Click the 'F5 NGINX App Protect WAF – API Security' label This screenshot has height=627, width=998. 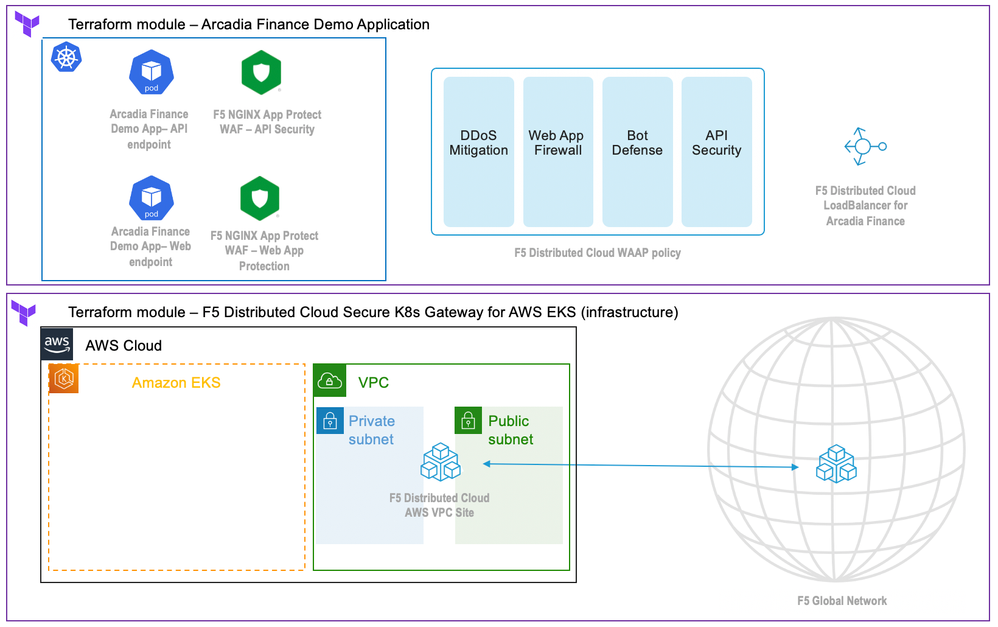(x=267, y=122)
